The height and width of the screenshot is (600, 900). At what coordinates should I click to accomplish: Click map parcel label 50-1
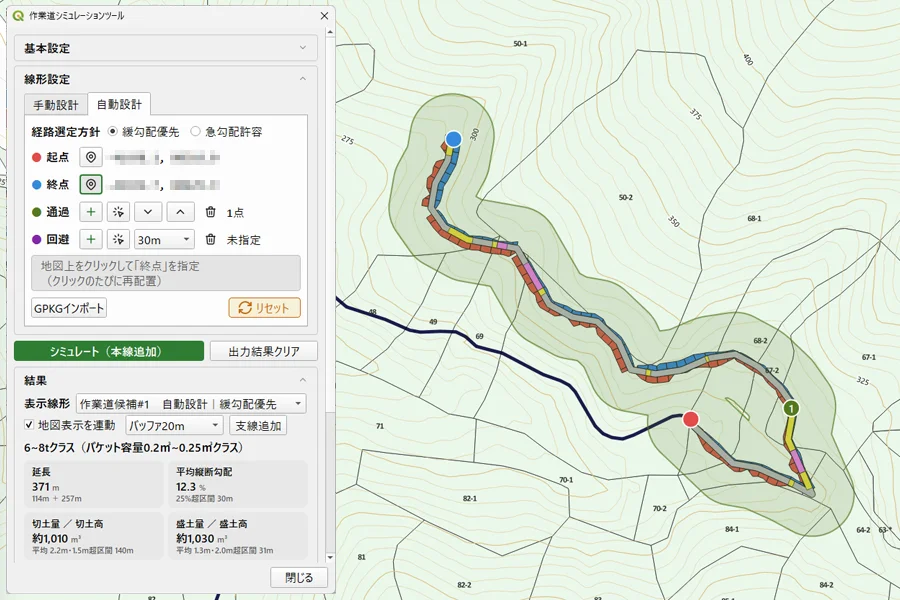[x=520, y=44]
